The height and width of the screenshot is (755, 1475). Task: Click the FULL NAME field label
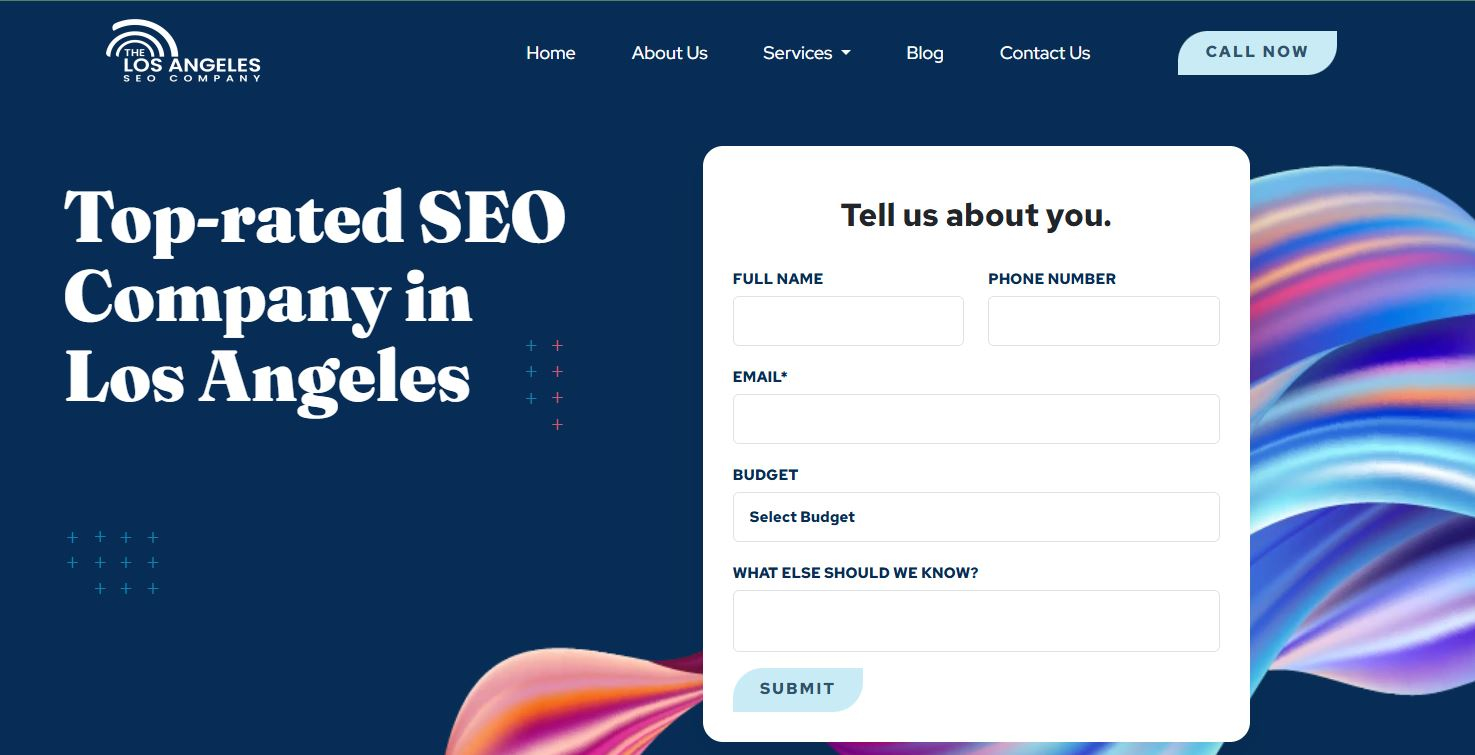click(x=778, y=279)
